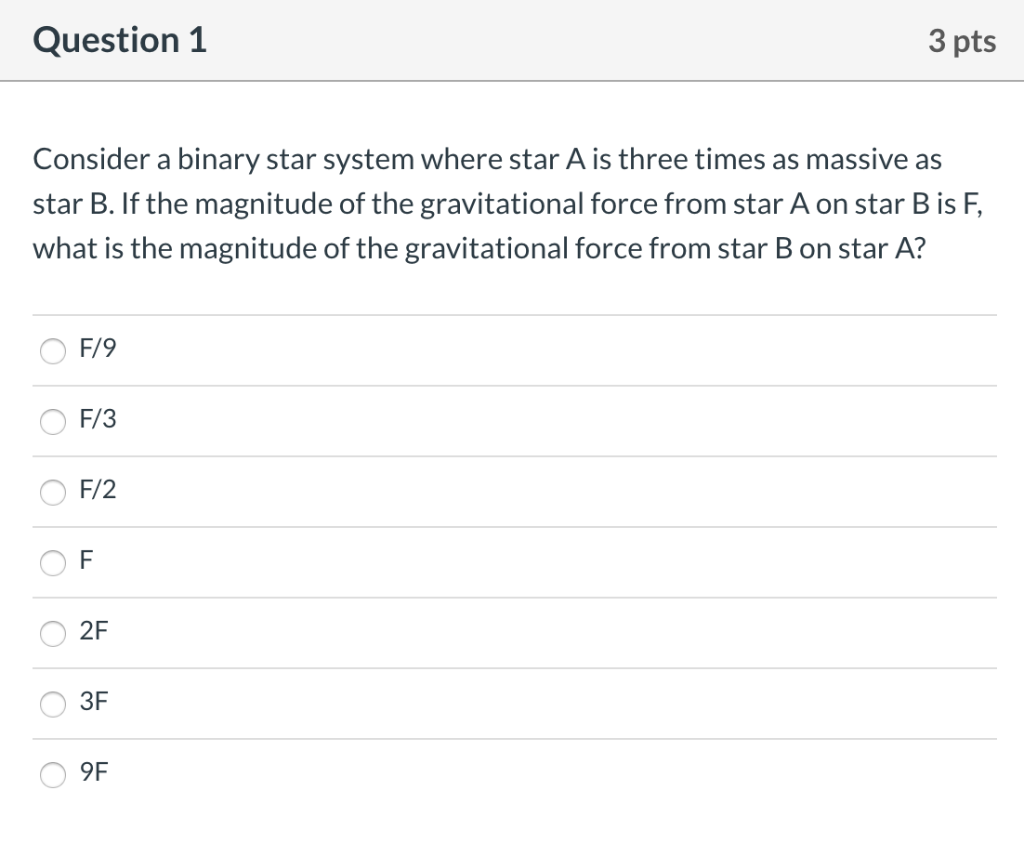The height and width of the screenshot is (843, 1024).
Task: Click the F answer label text
Action: tap(86, 561)
